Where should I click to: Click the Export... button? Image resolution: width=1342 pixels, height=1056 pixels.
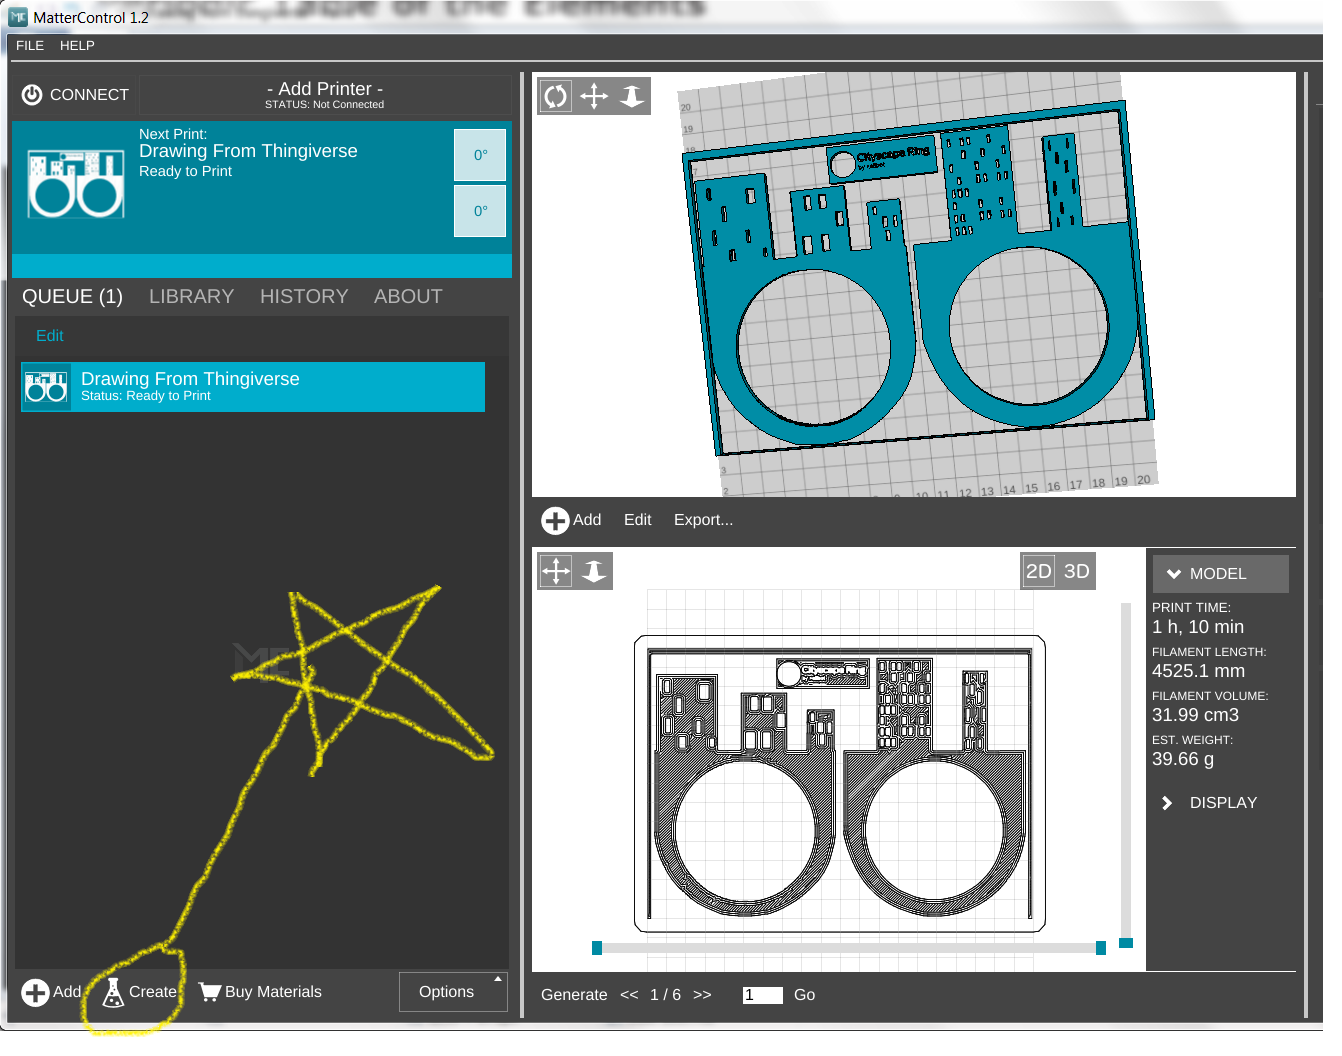703,520
